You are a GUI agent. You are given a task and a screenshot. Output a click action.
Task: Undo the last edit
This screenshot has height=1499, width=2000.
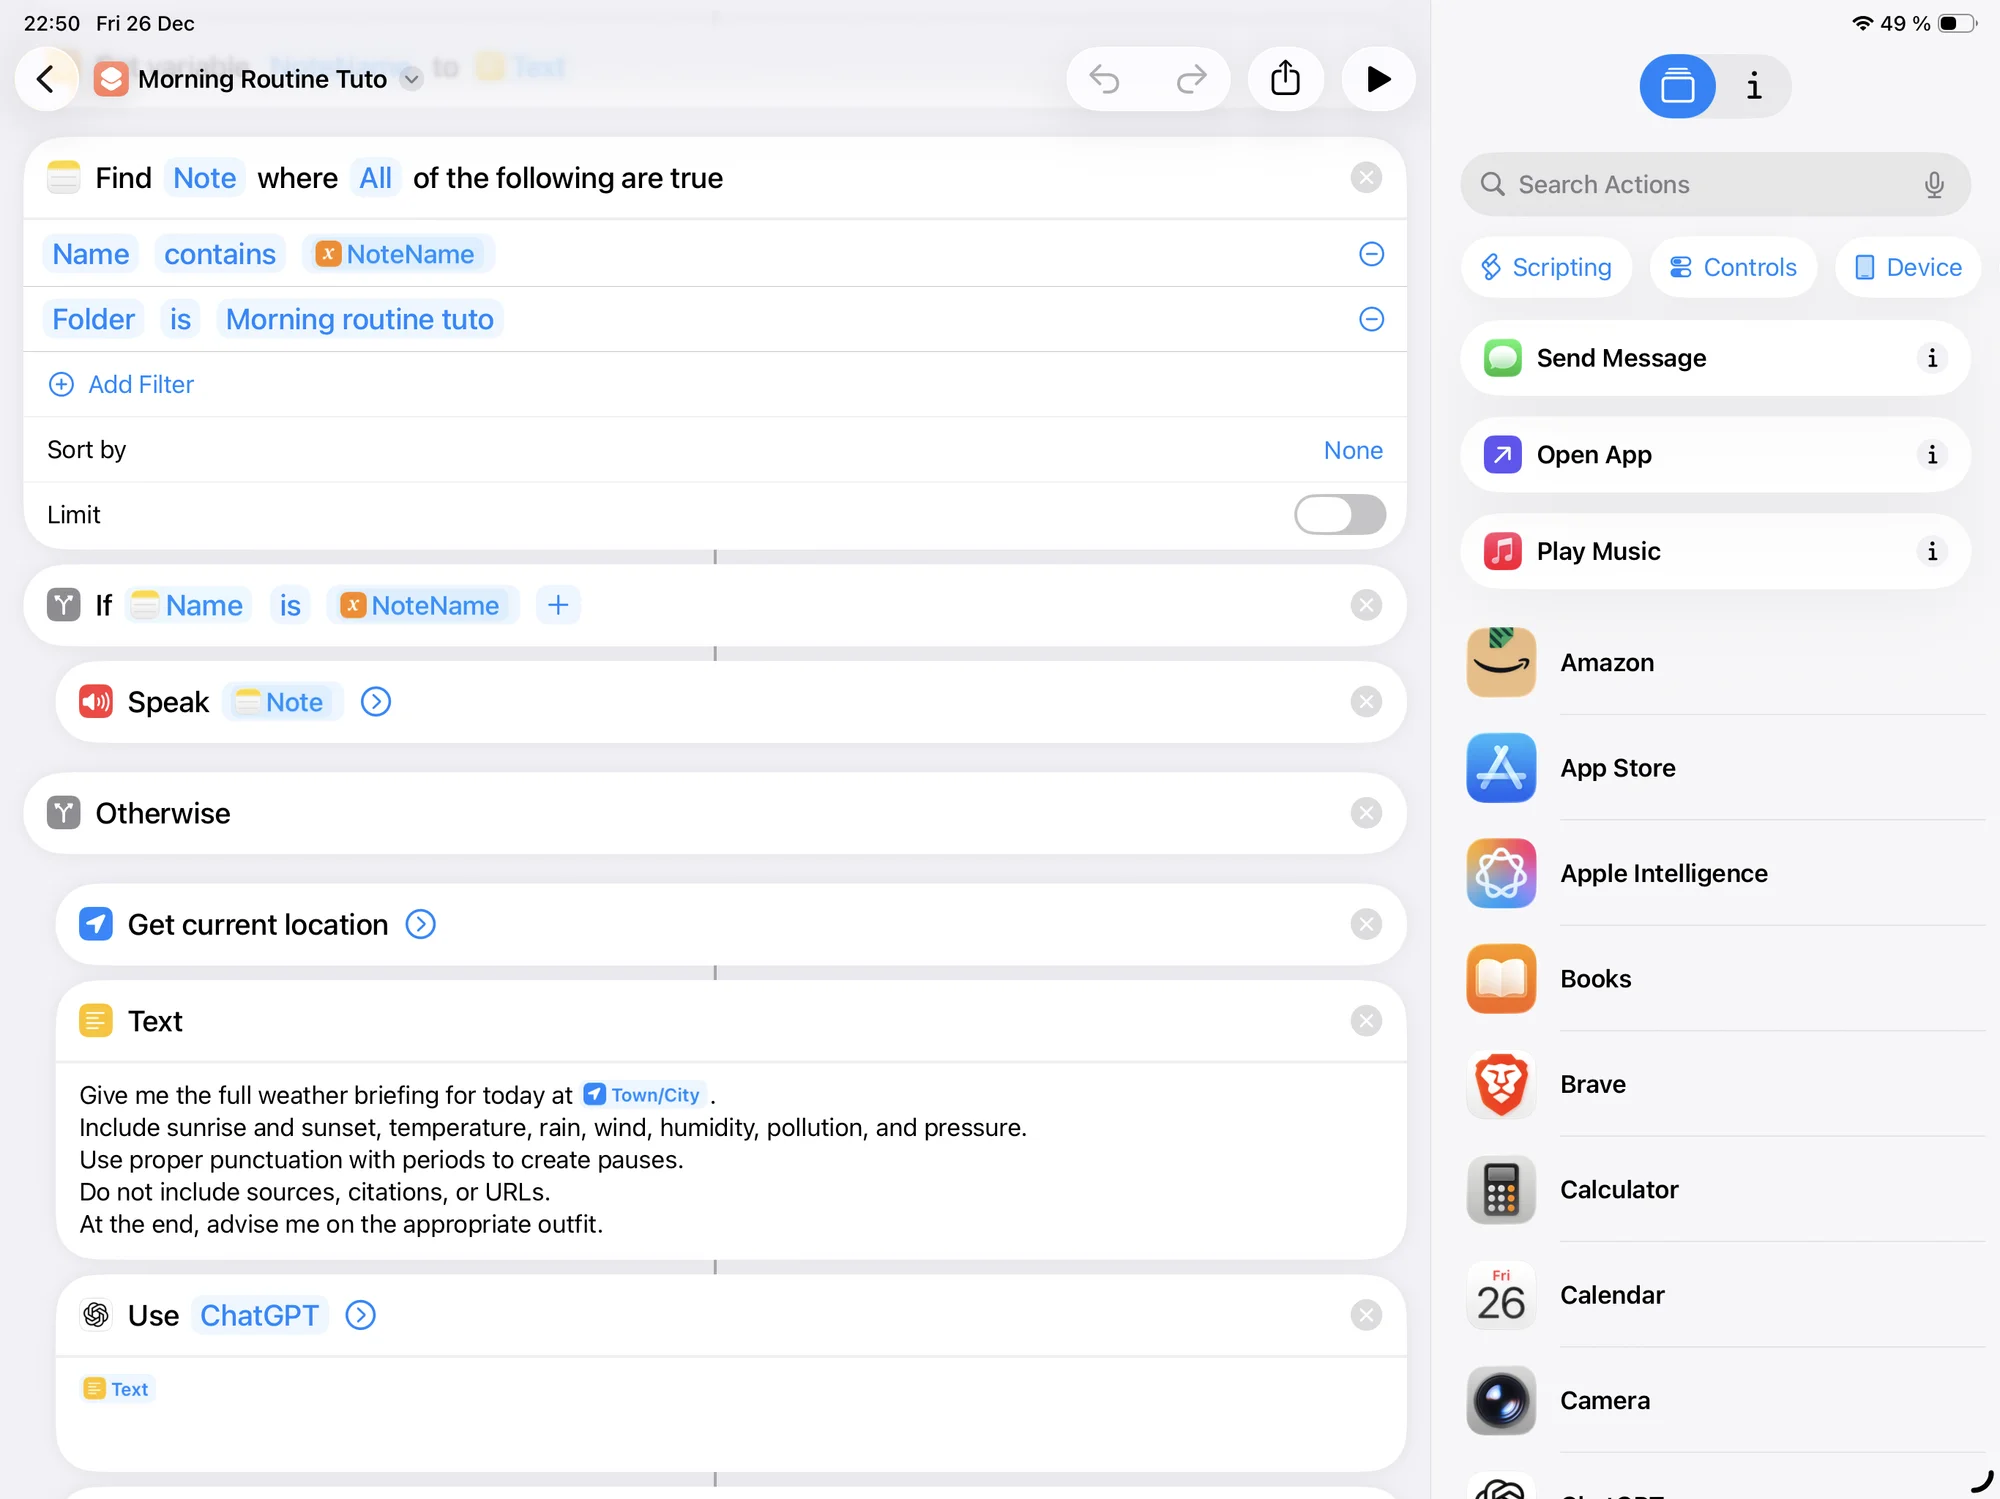point(1105,79)
